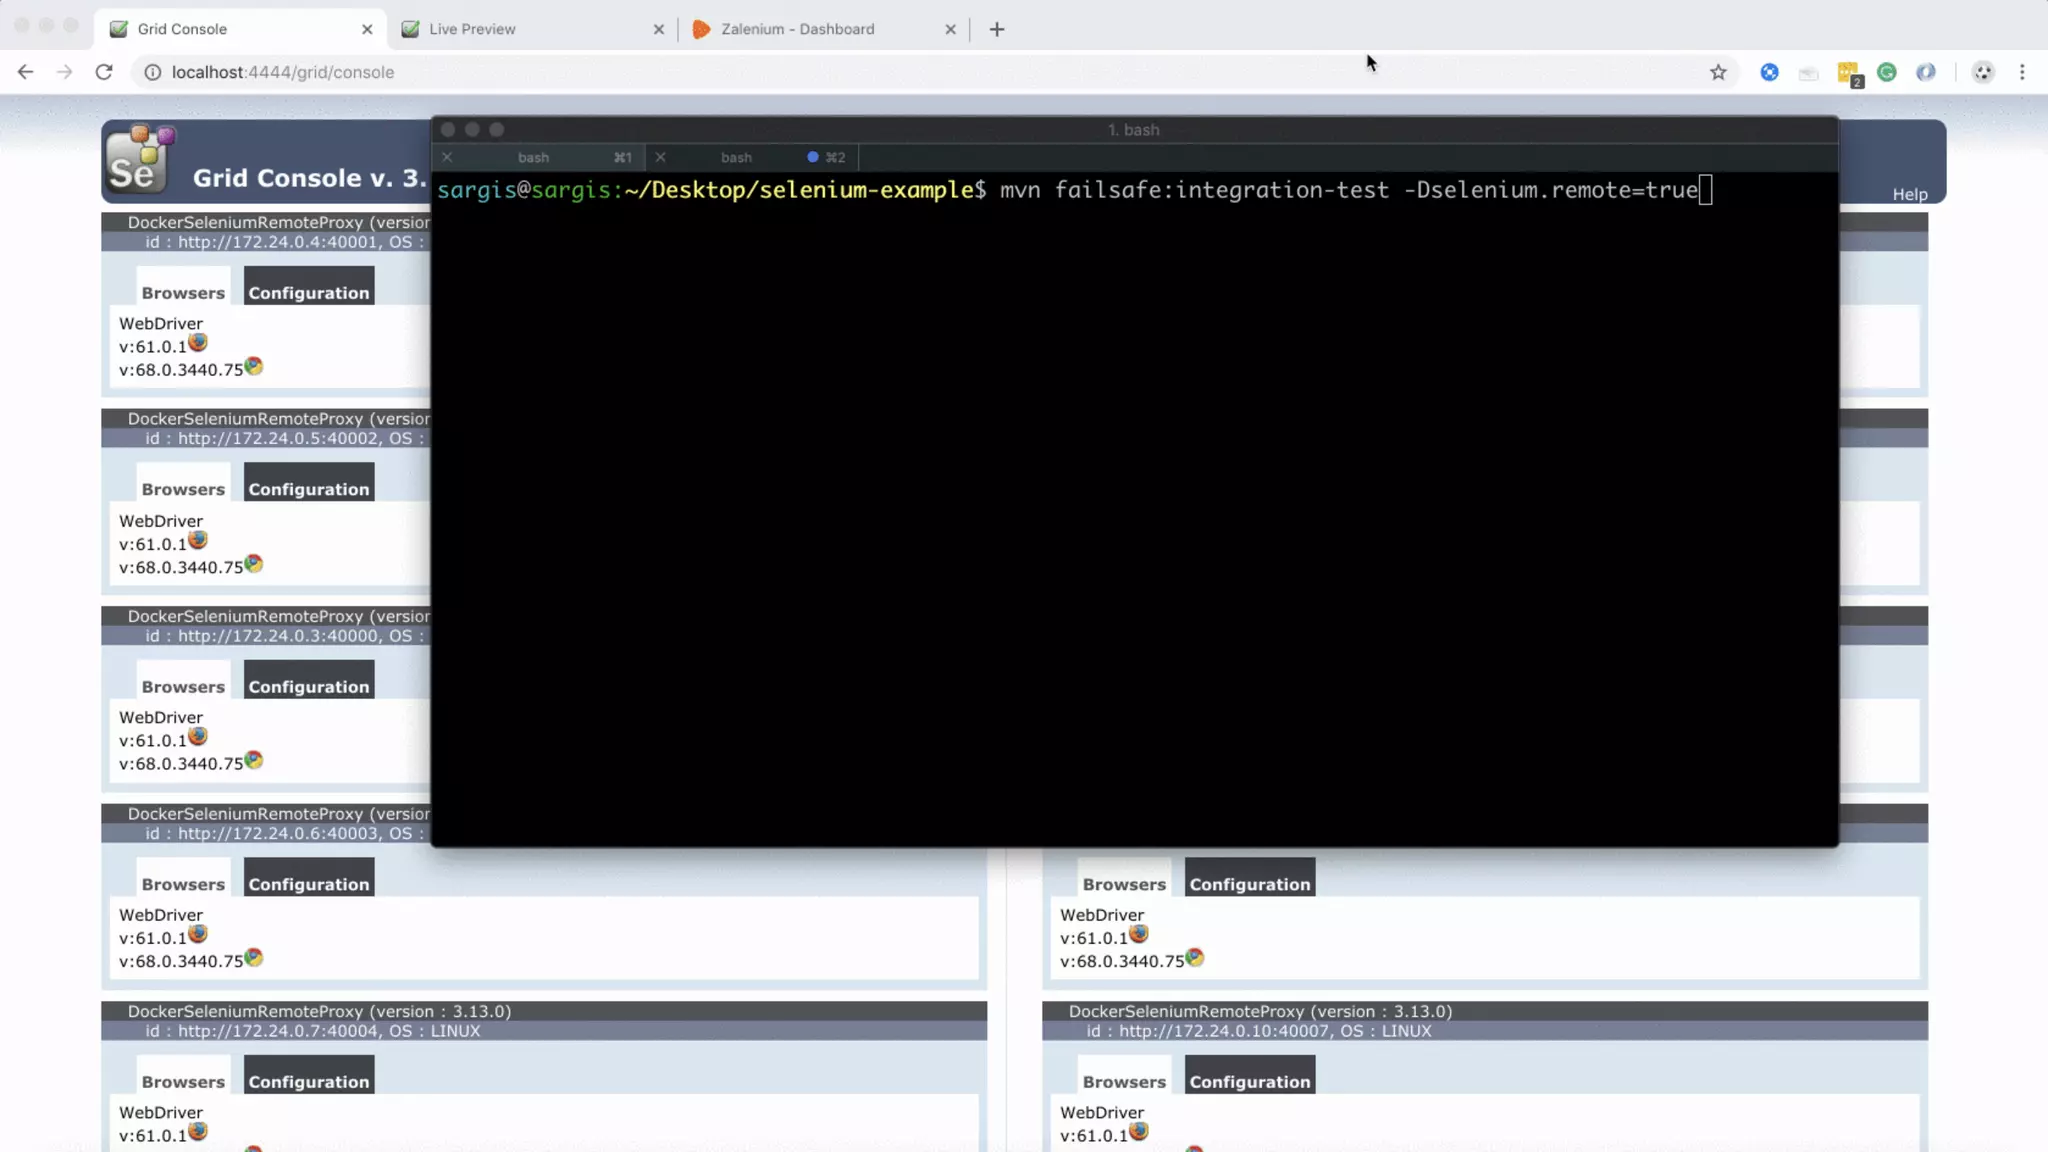Click the green circular extension icon
The width and height of the screenshot is (2048, 1152).
click(1887, 72)
